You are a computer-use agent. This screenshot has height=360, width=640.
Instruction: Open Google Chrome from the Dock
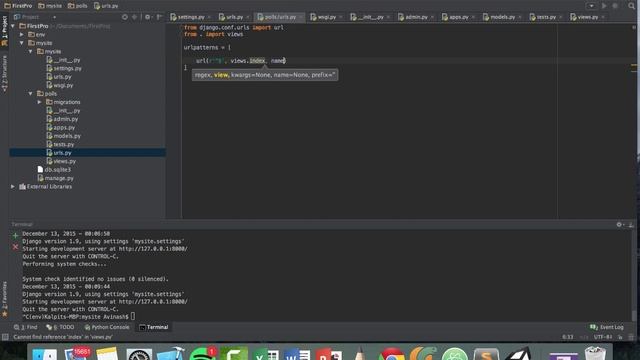click(392, 353)
